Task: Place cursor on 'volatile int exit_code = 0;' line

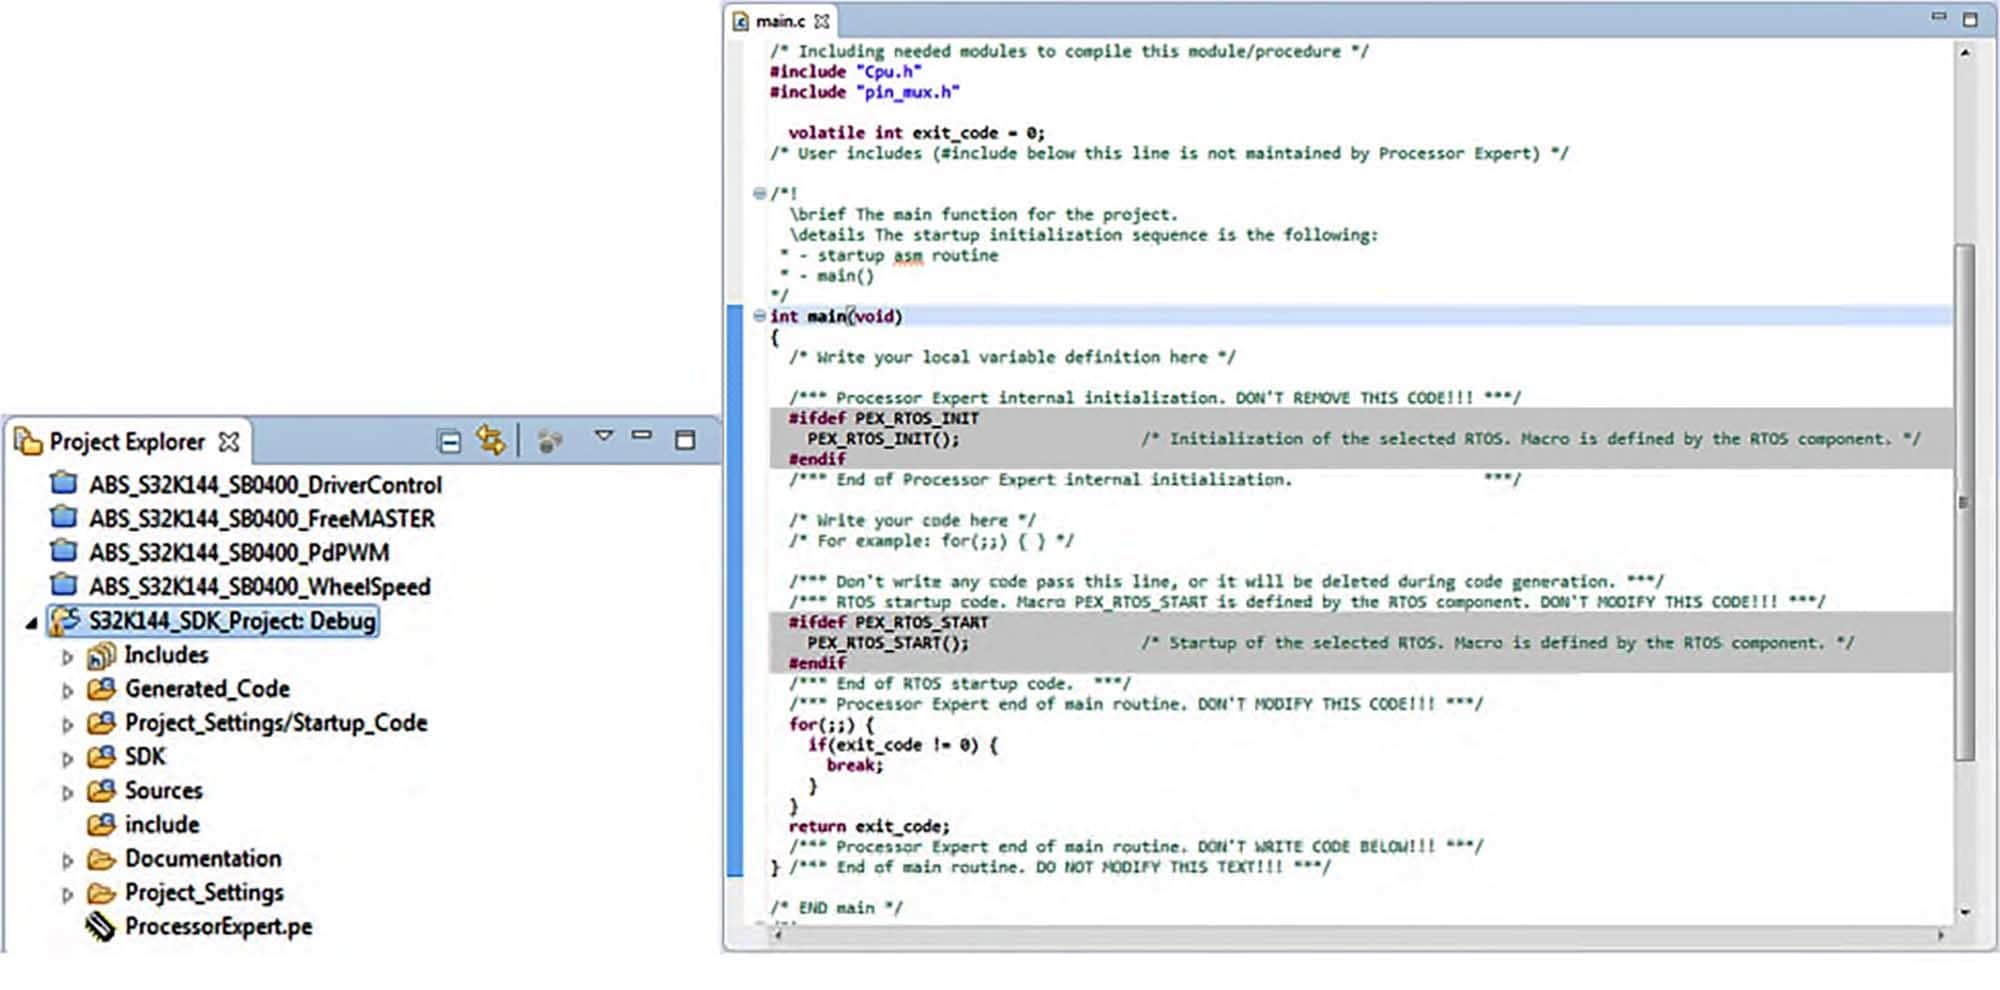Action: (916, 133)
